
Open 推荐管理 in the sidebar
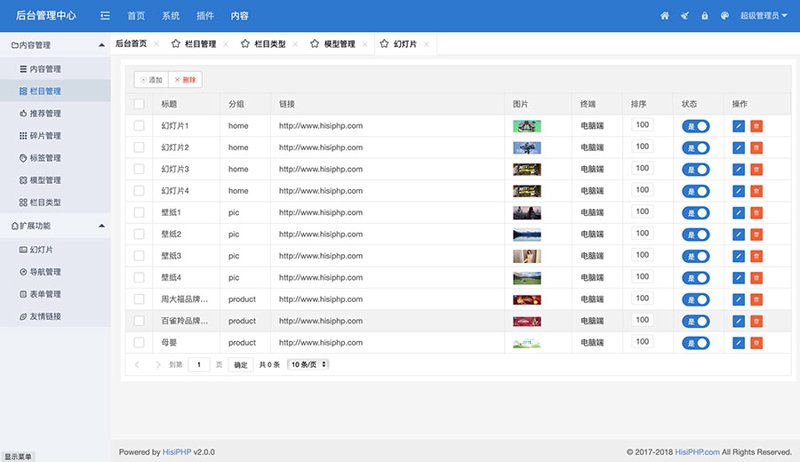55,113
